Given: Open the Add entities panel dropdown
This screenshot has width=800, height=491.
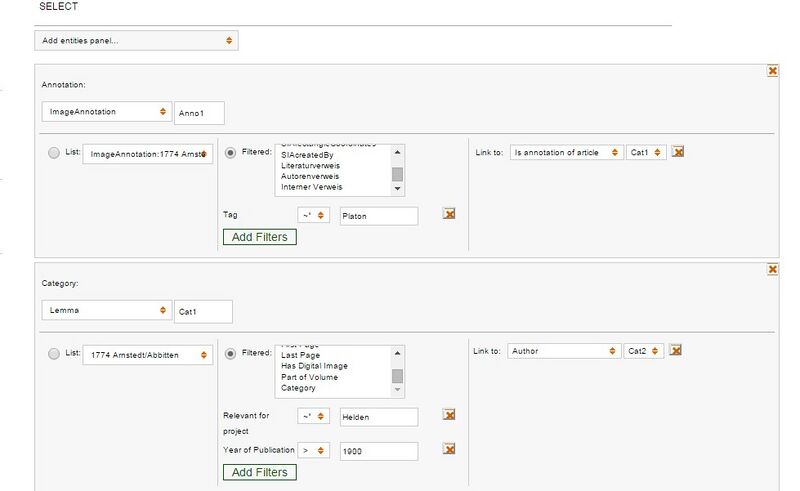Looking at the screenshot, I should pyautogui.click(x=136, y=41).
